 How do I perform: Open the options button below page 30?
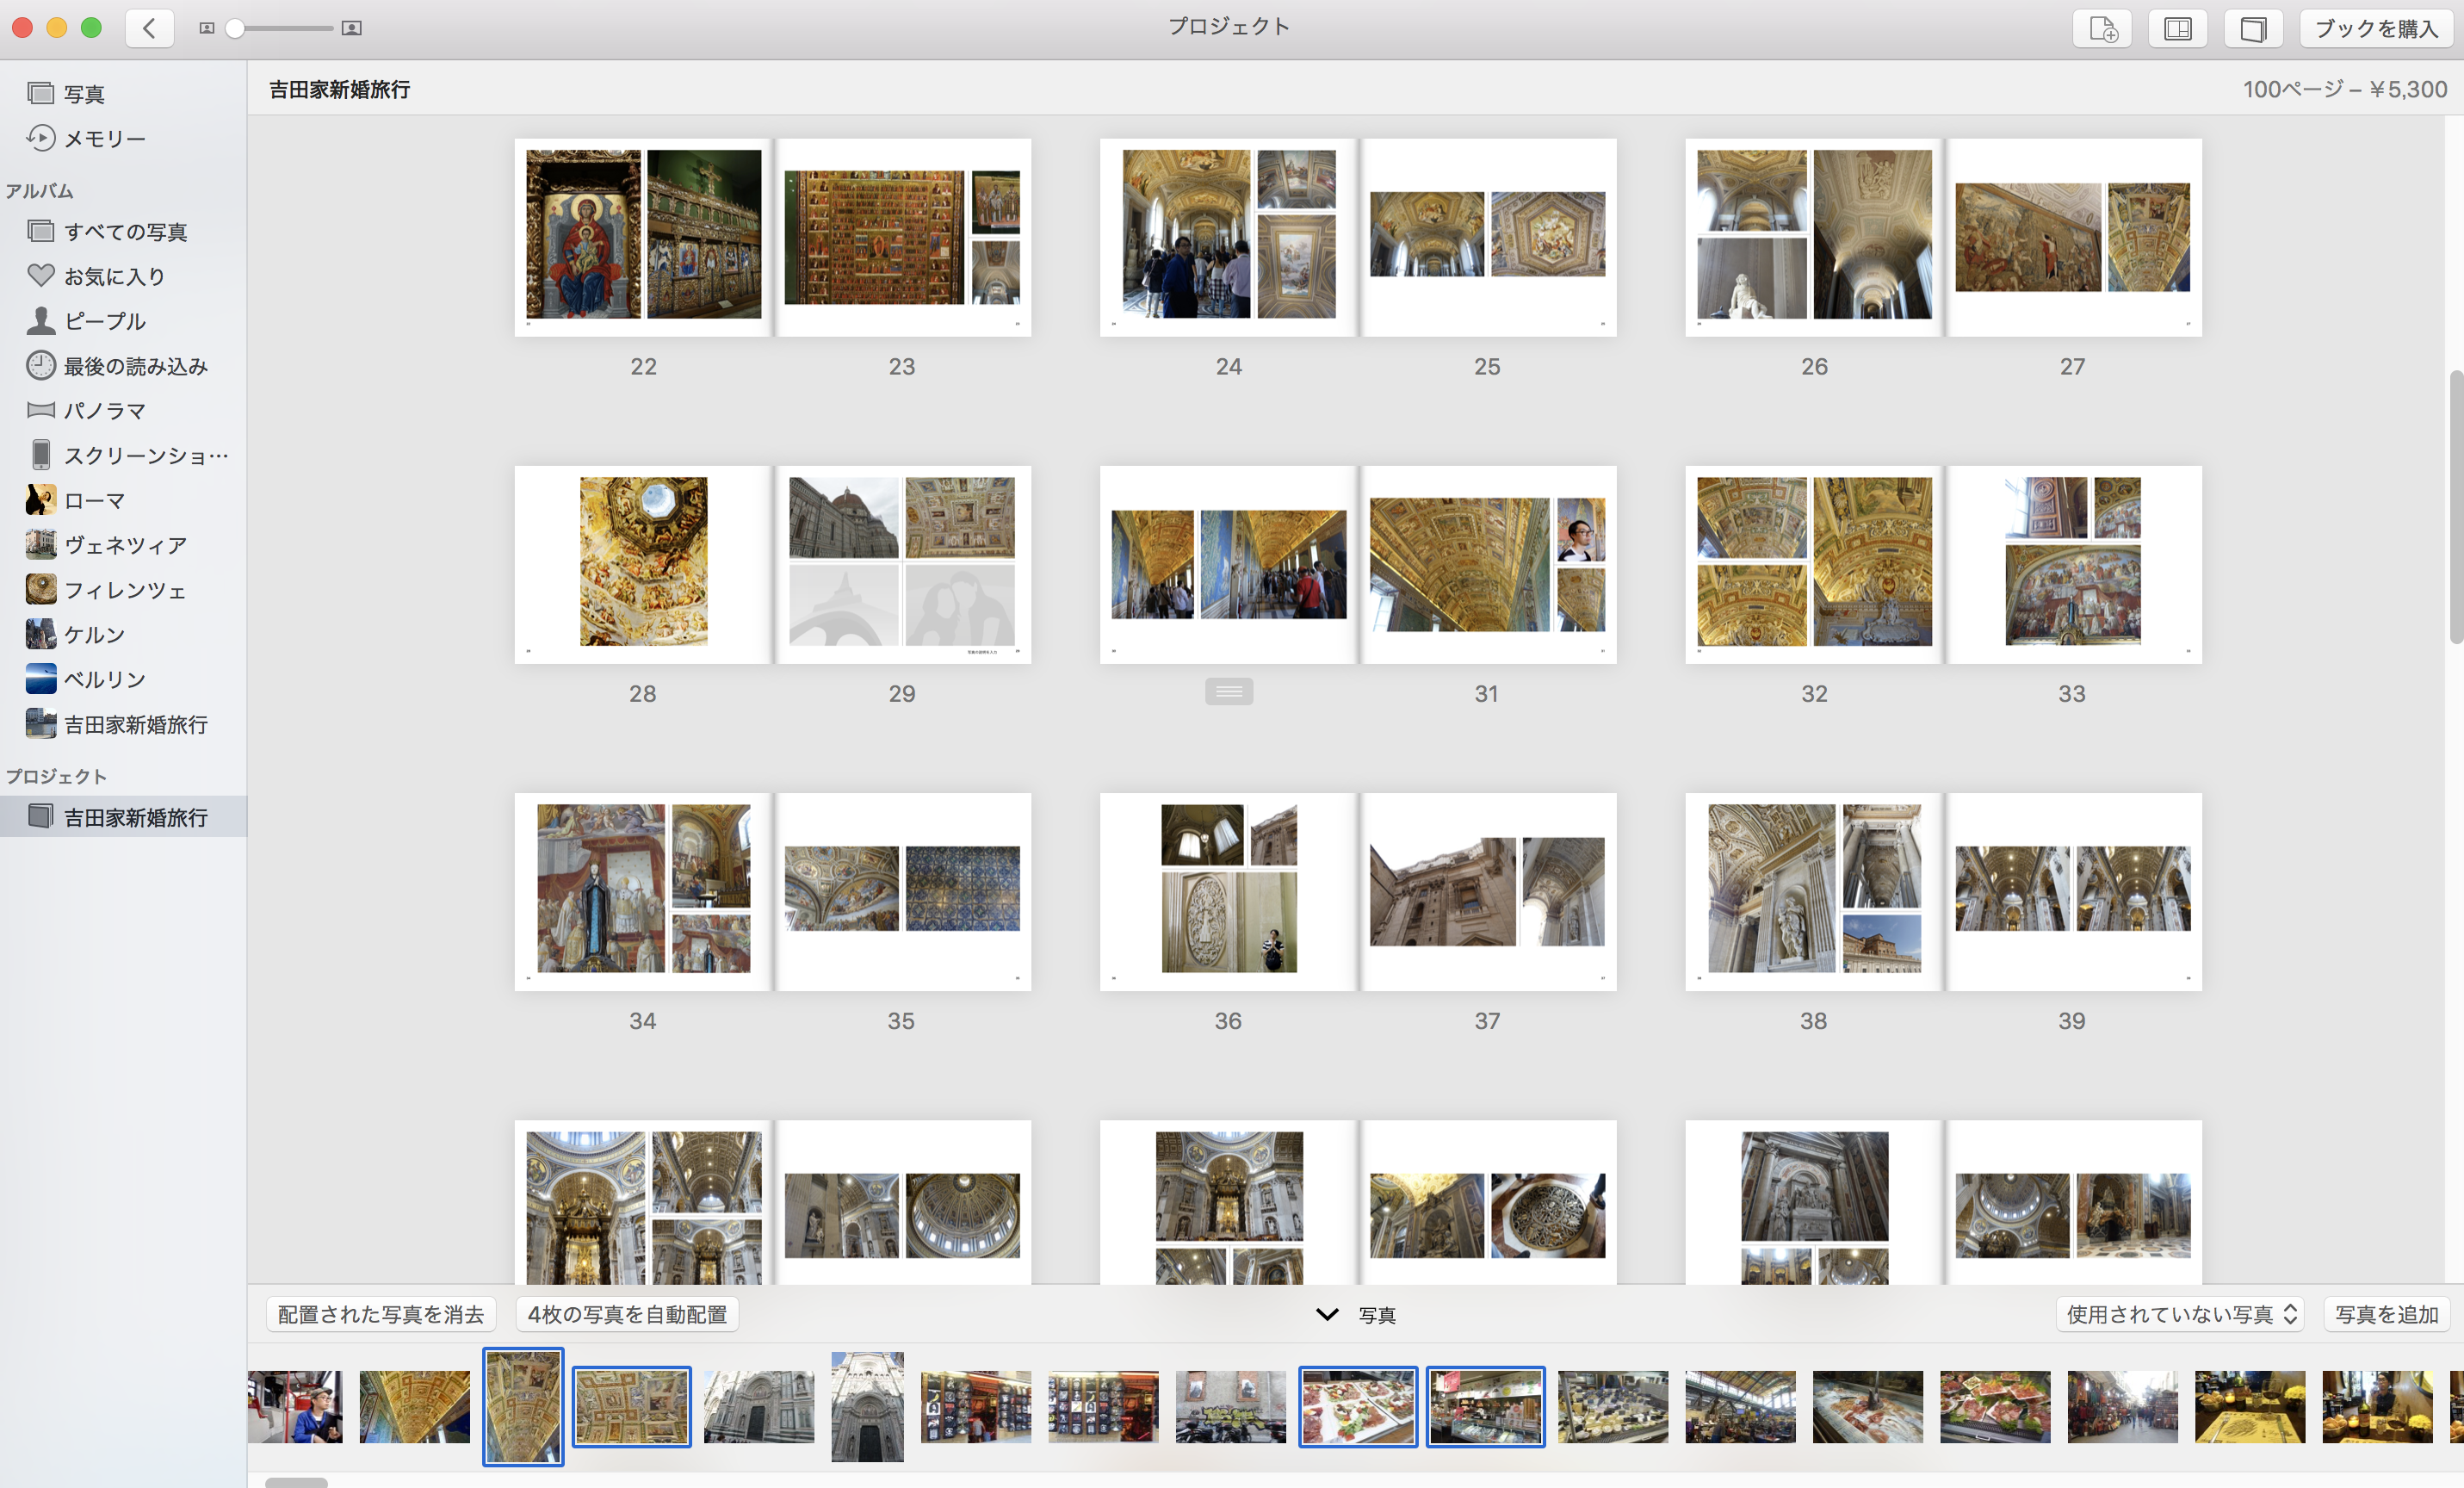click(x=1229, y=691)
